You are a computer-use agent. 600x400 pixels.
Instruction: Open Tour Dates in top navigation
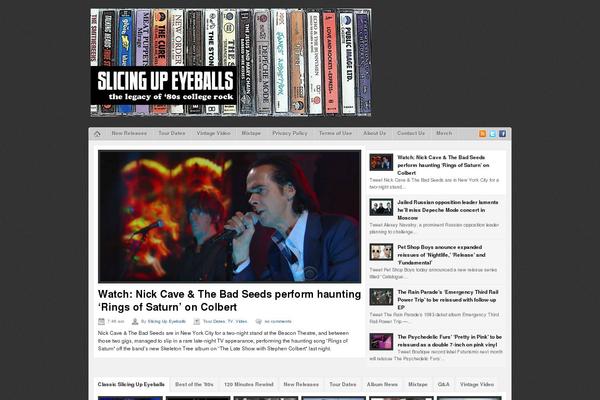(172, 133)
